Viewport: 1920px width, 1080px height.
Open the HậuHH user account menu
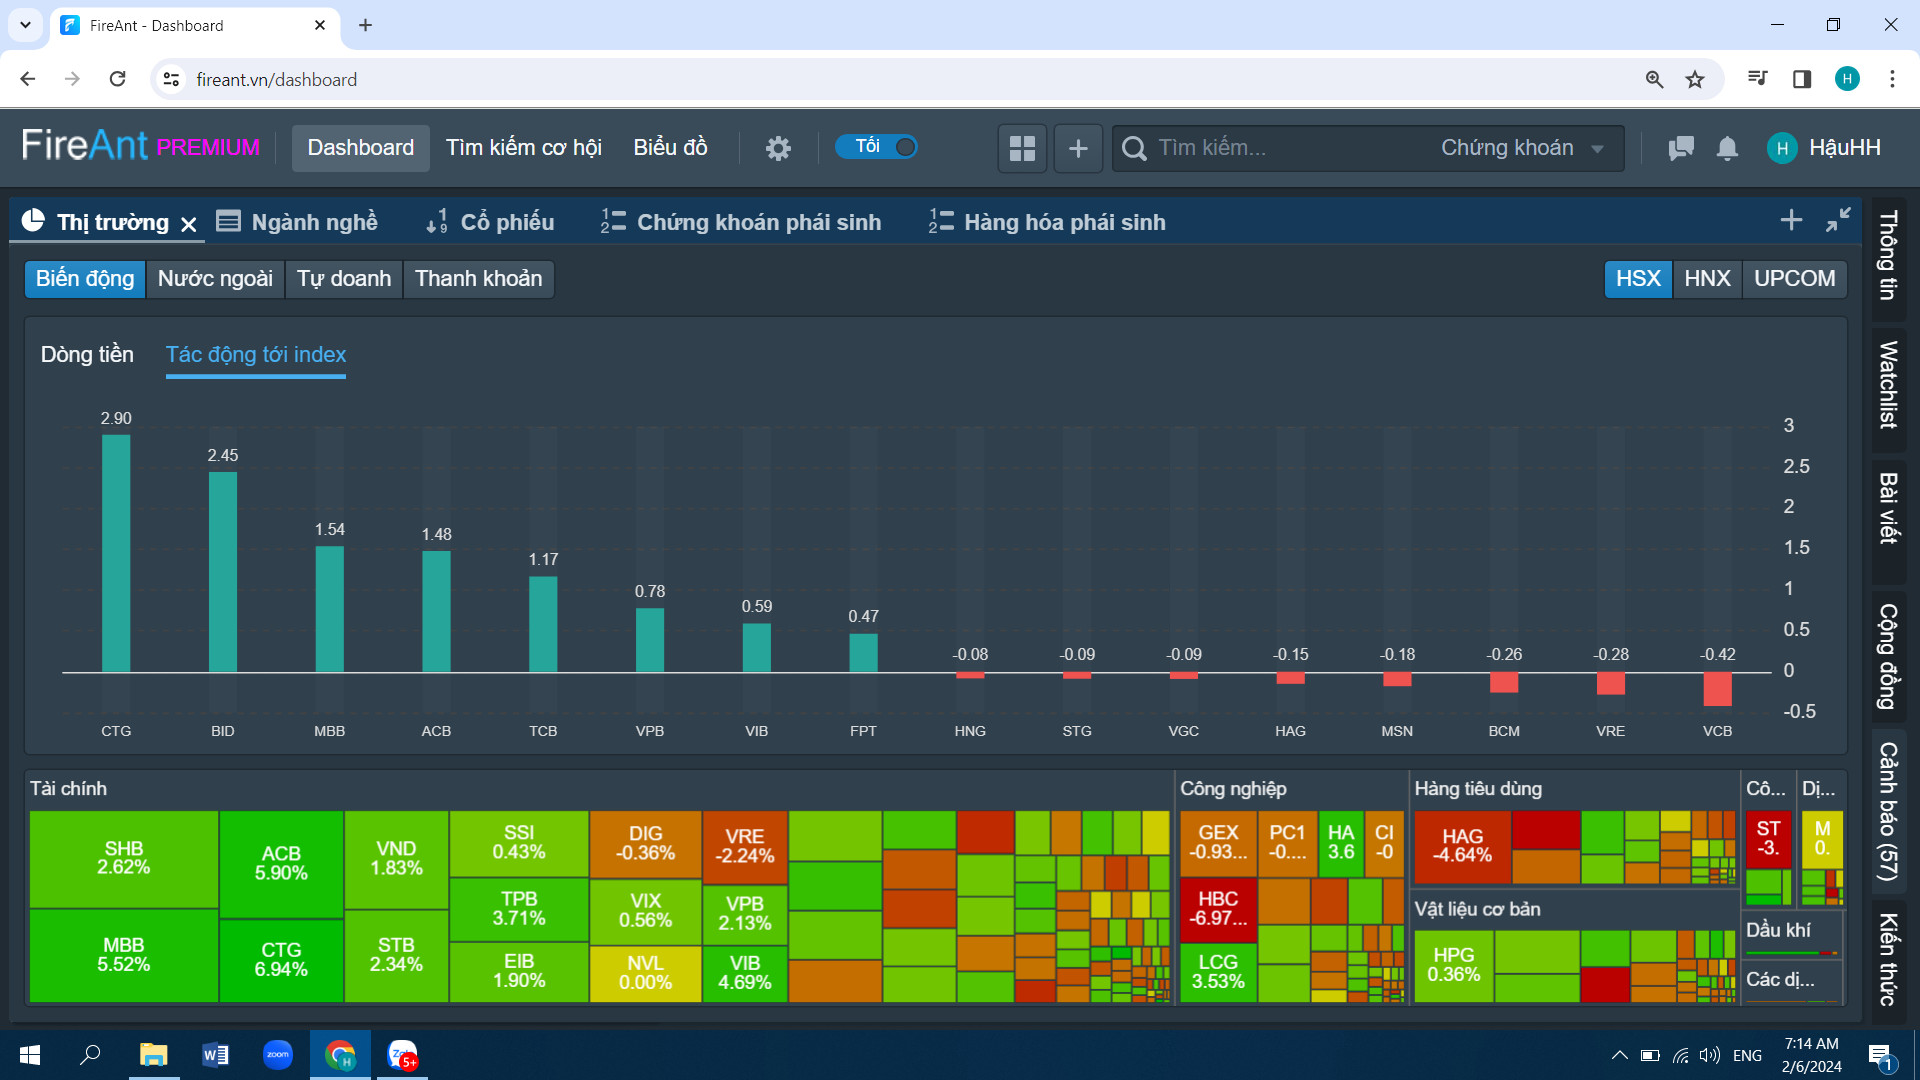coord(1825,148)
